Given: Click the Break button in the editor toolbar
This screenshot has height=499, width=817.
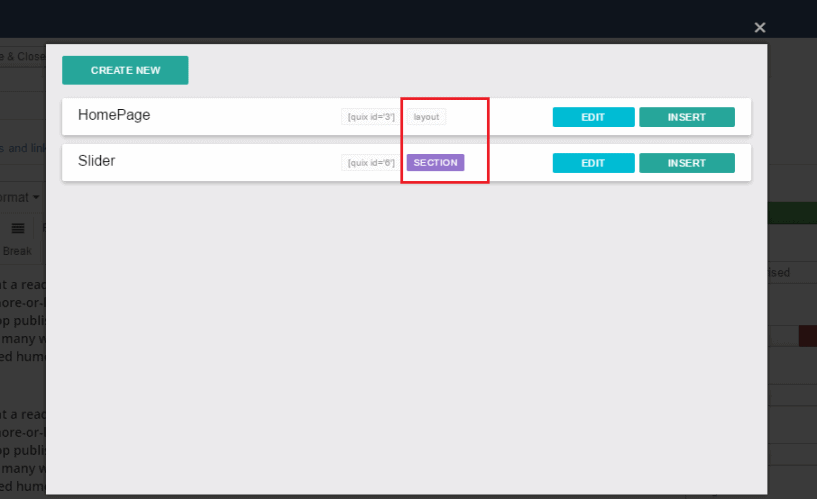Looking at the screenshot, I should point(17,251).
